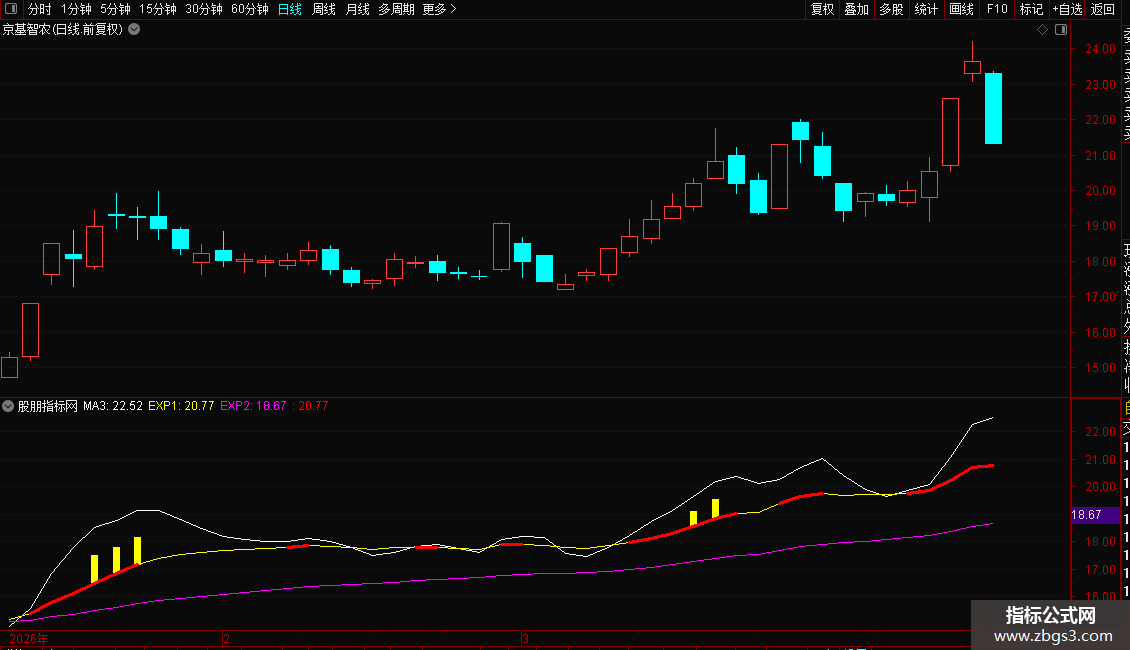
Task: Click the 京基智农(日线.前复权) chart title
Action: coord(63,30)
